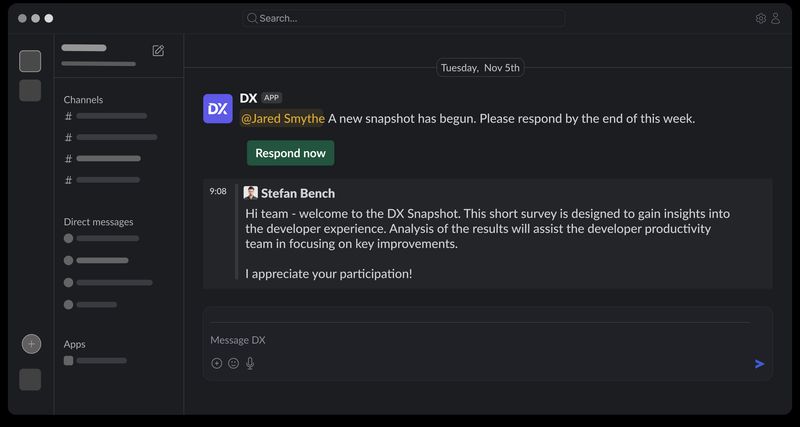The width and height of the screenshot is (800, 427).
Task: Collapse the Channels section header
Action: coord(83,100)
